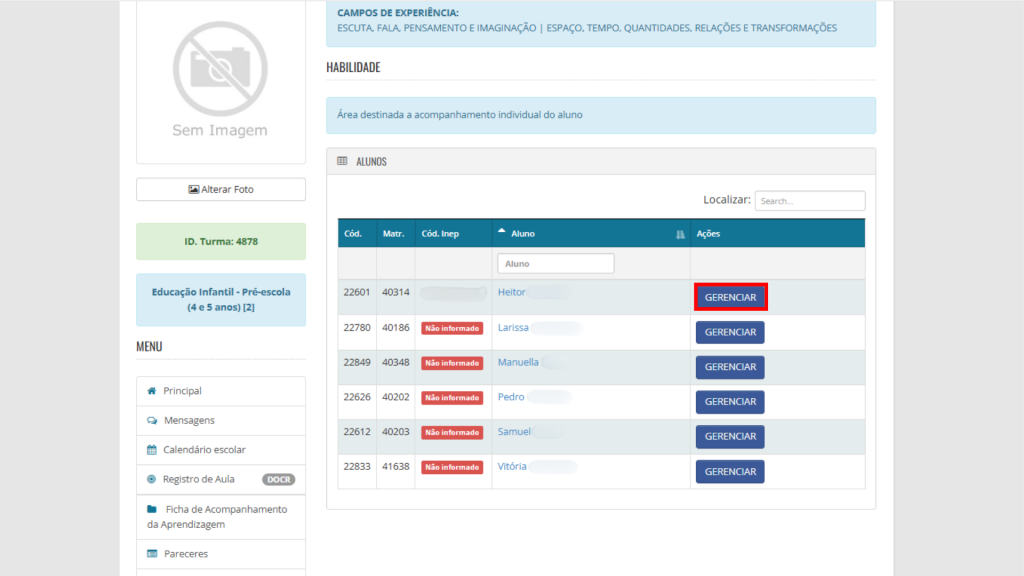This screenshot has width=1024, height=576.
Task: Click the table icon in Alunos panel header
Action: tap(342, 161)
